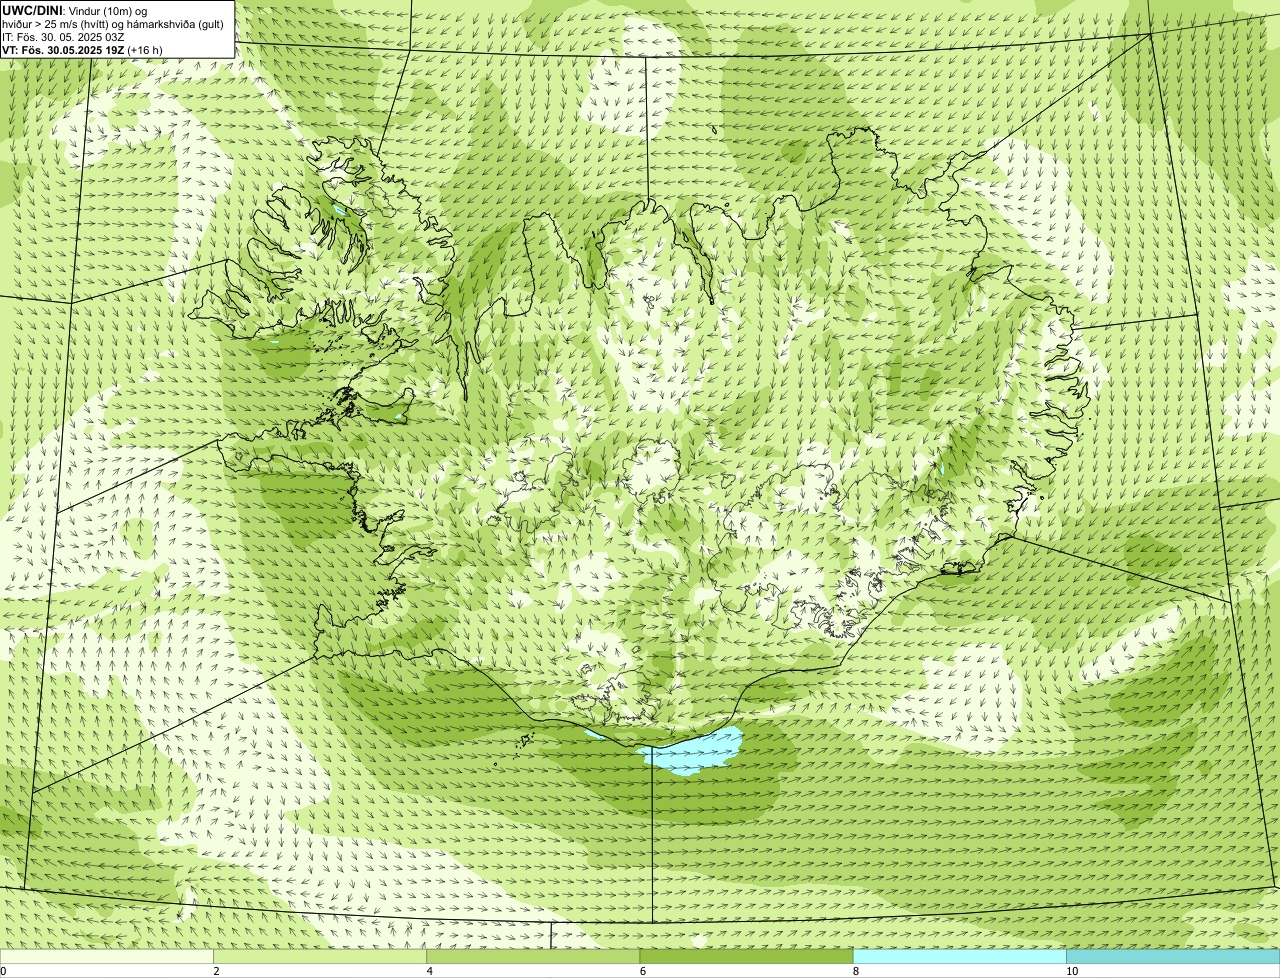1280x978 pixels.
Task: Click the legend tick label '8'
Action: (856, 971)
